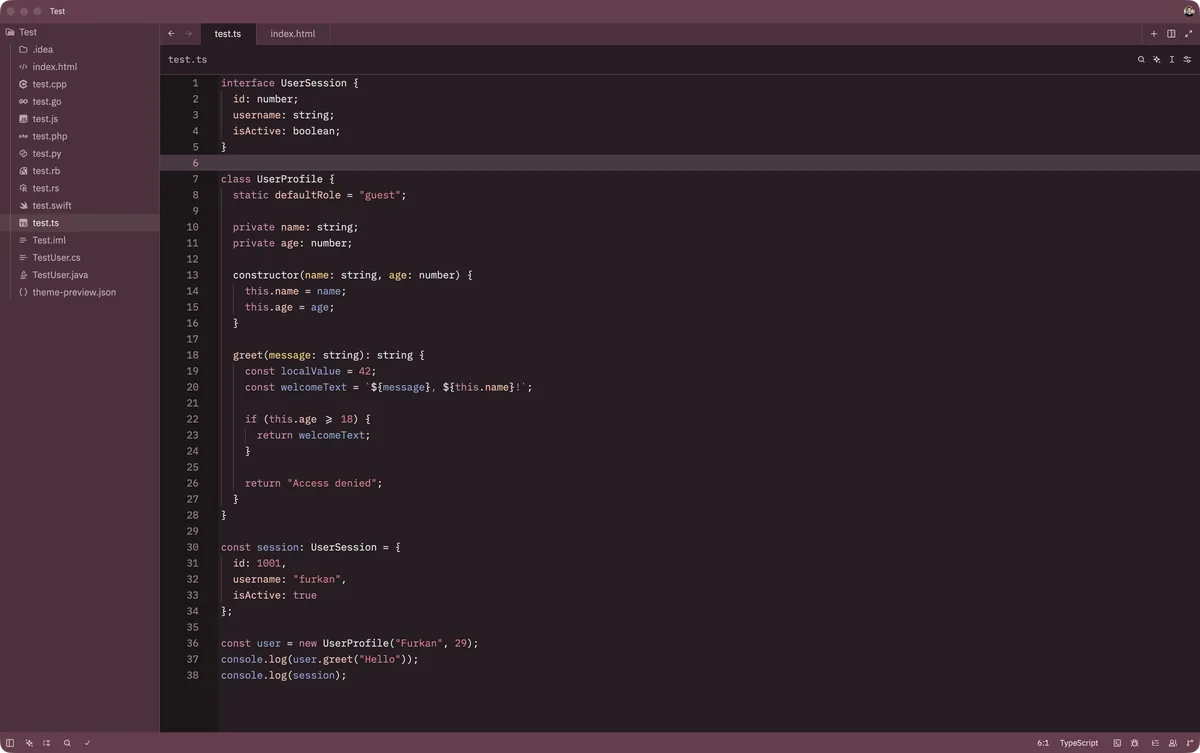Split the editor pane with split icon

point(1171,33)
